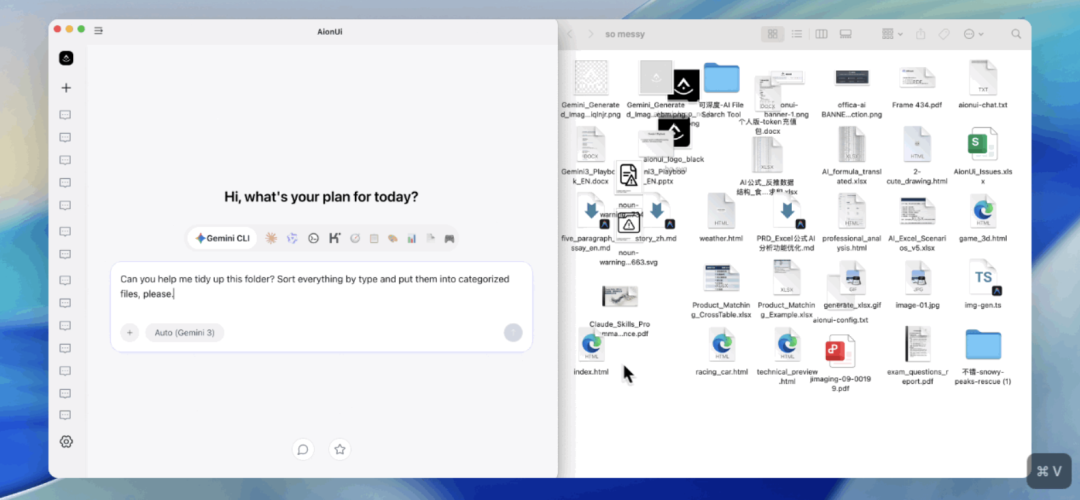
Task: Select AI_Excel_Scenarios_v5.xlsx file
Action: [x=917, y=211]
